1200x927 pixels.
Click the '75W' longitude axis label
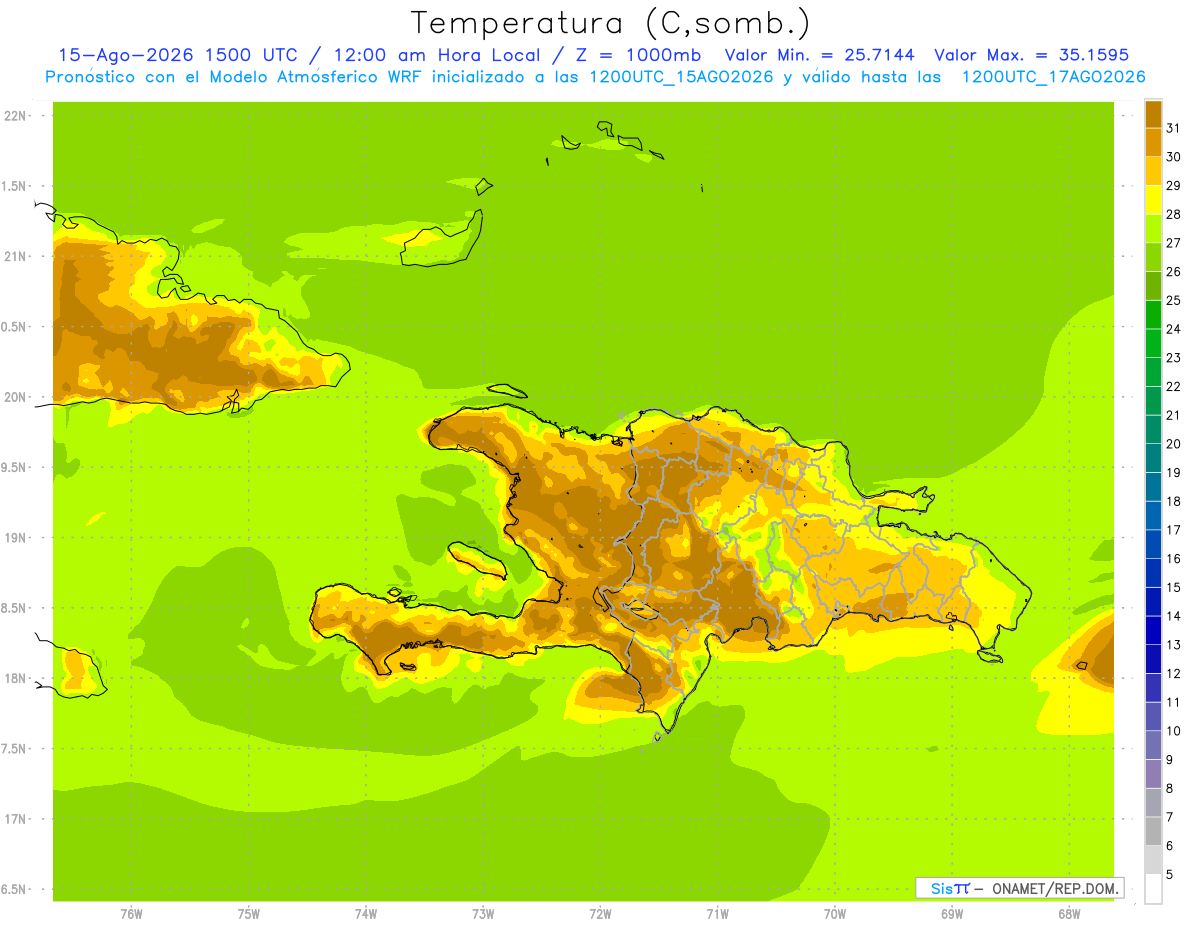coord(249,914)
